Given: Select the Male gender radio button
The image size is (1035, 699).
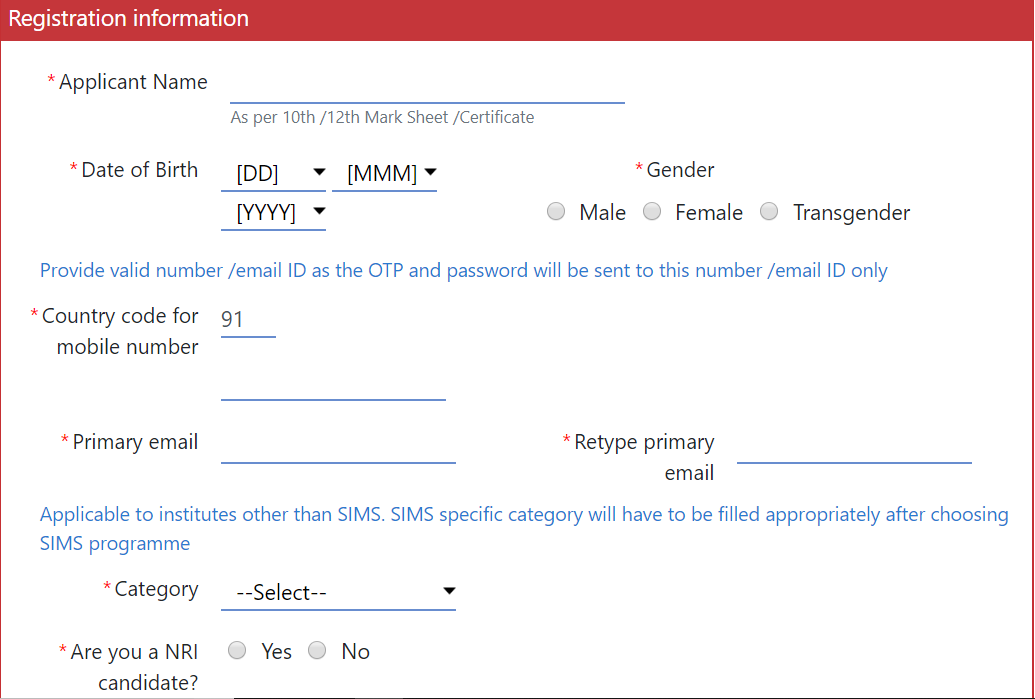Looking at the screenshot, I should click(x=556, y=211).
